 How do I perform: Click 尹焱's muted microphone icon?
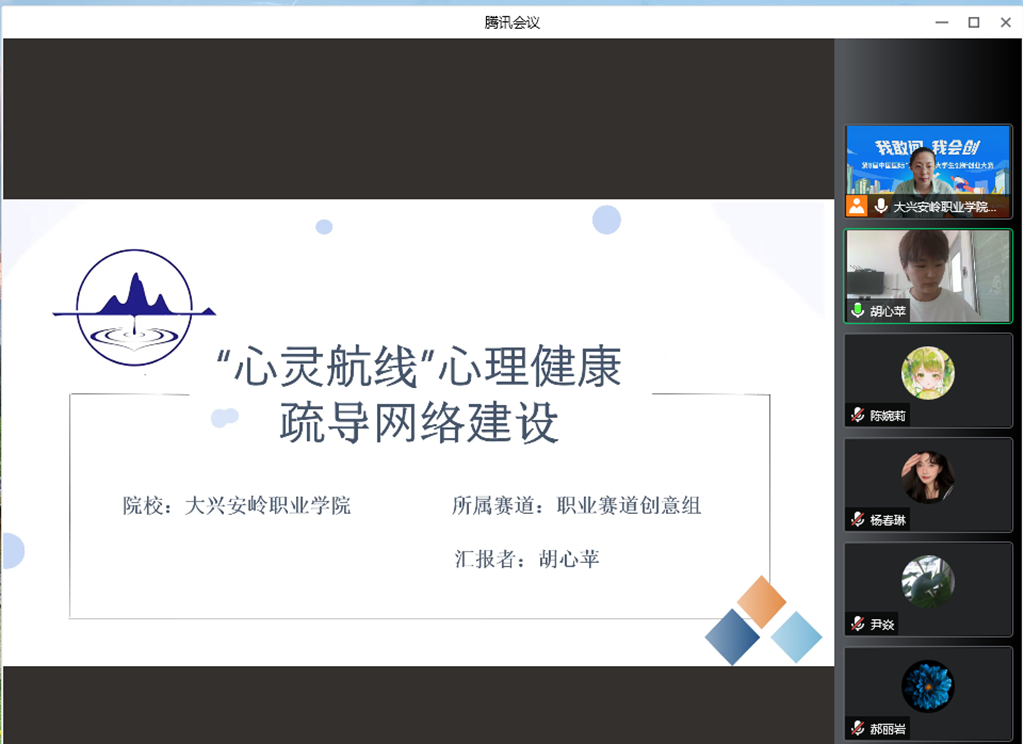(857, 624)
